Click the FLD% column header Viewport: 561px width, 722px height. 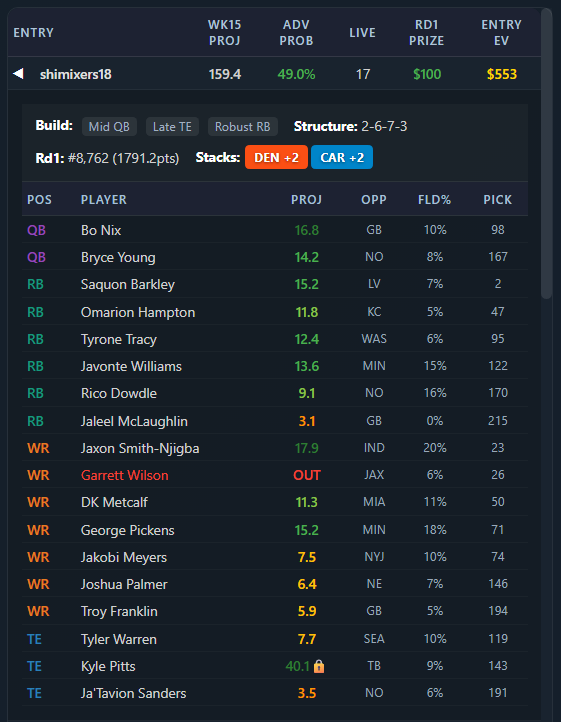[x=434, y=200]
